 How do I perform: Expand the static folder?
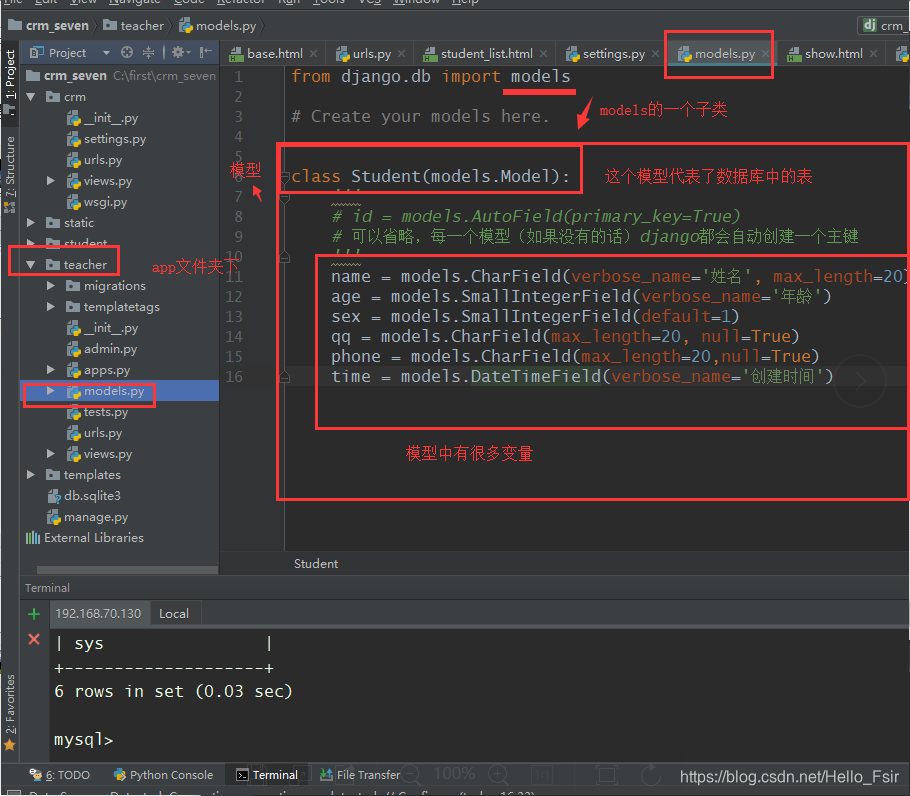coord(31,223)
